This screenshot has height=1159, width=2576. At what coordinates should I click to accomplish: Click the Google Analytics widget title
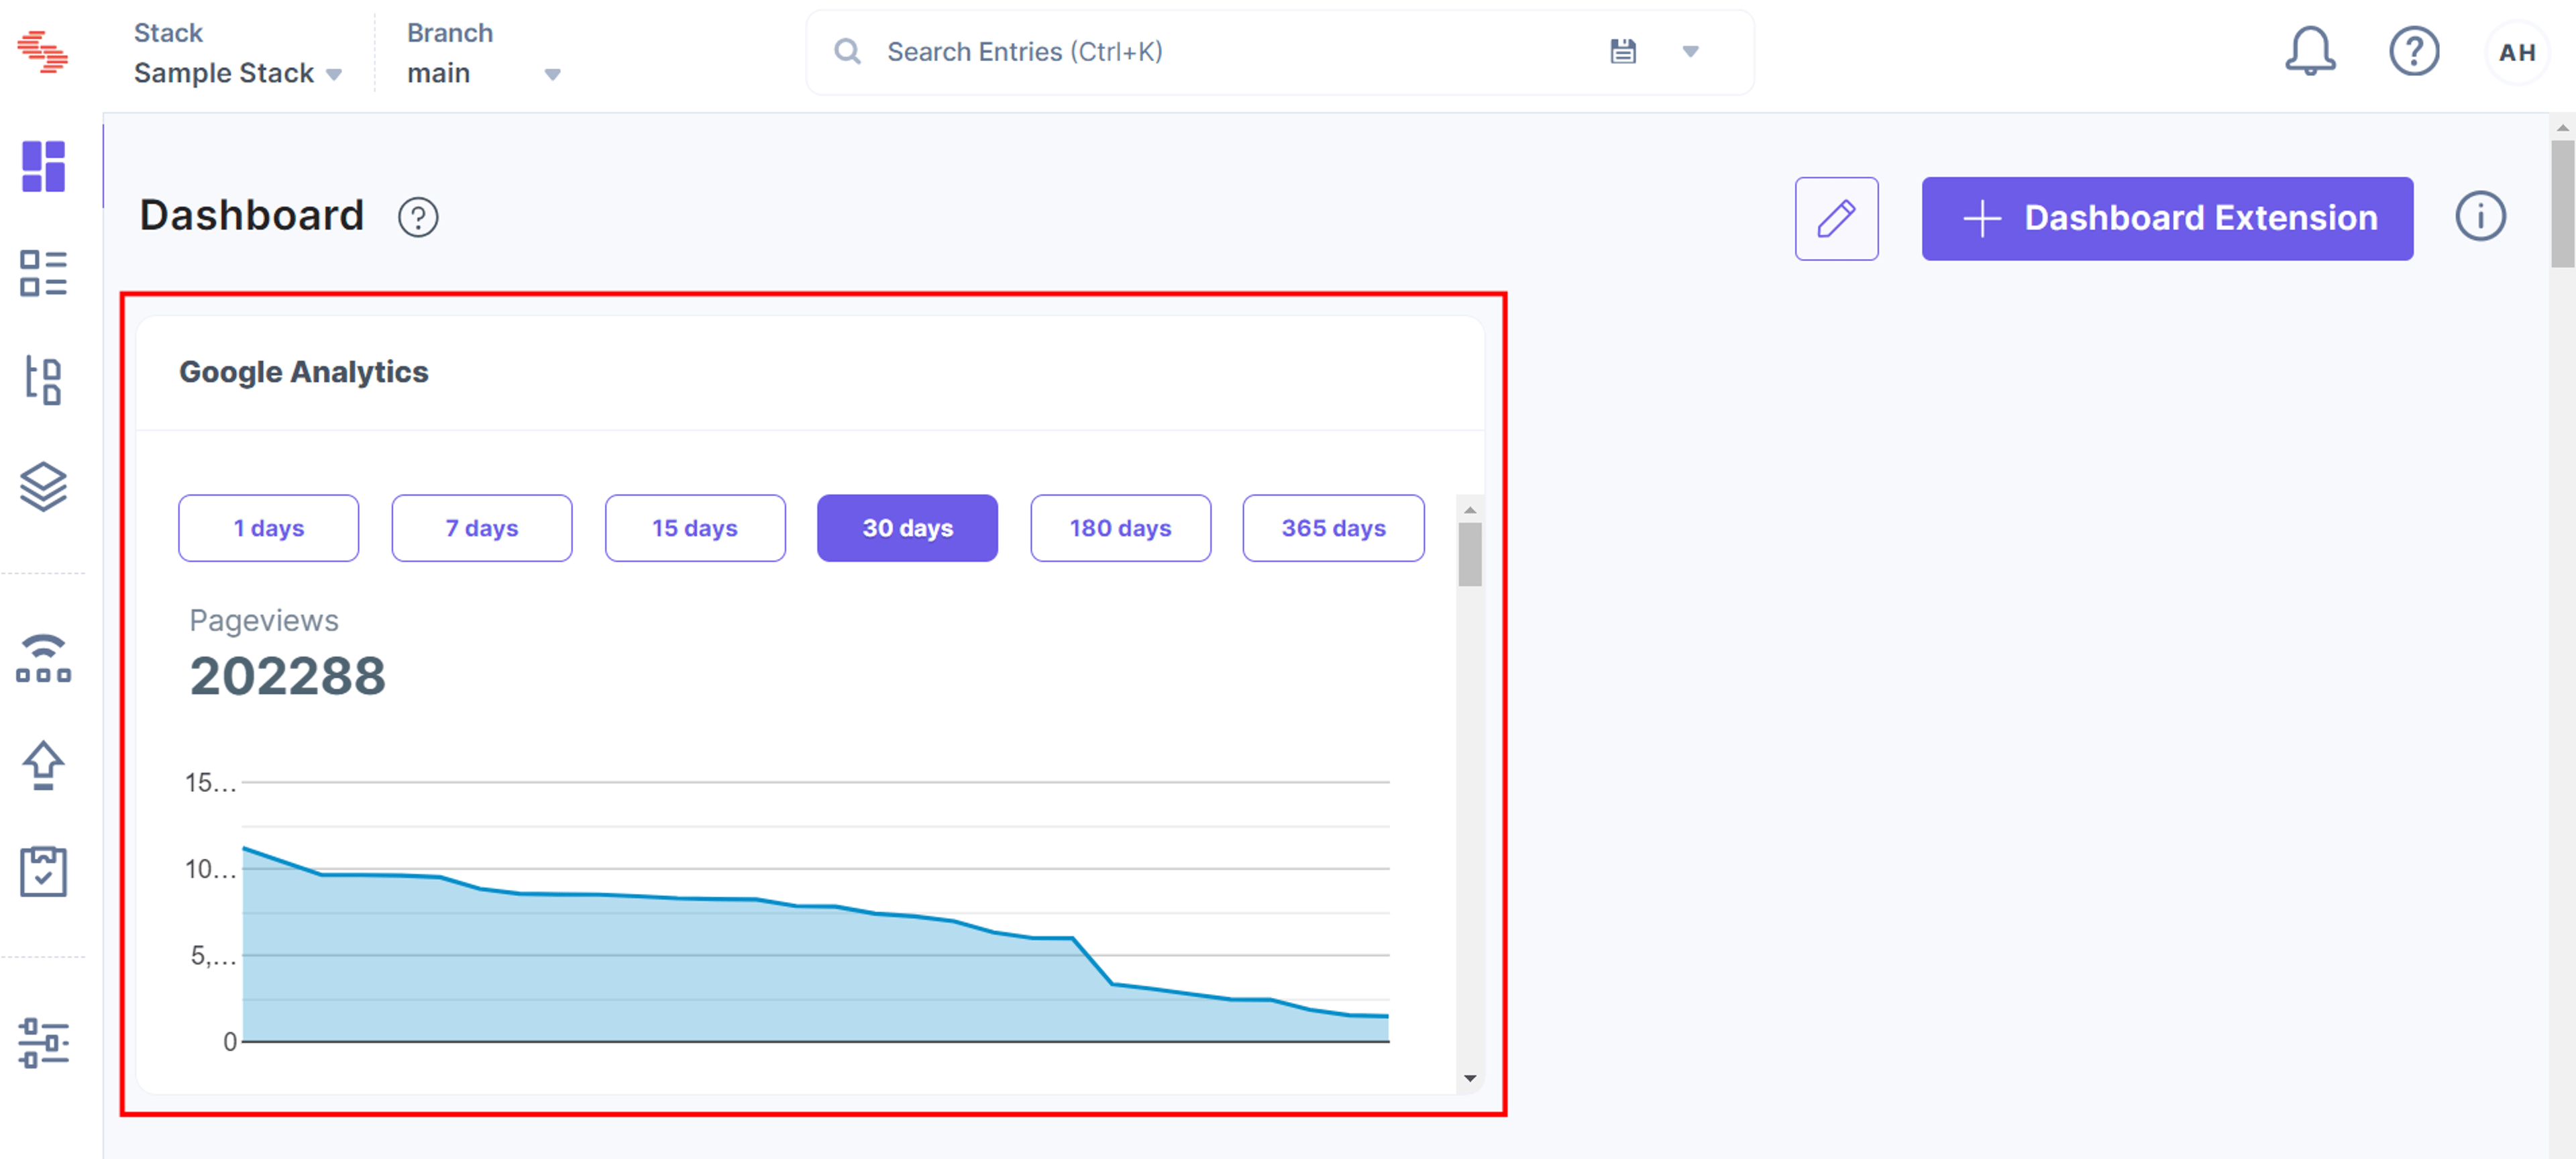[x=303, y=372]
